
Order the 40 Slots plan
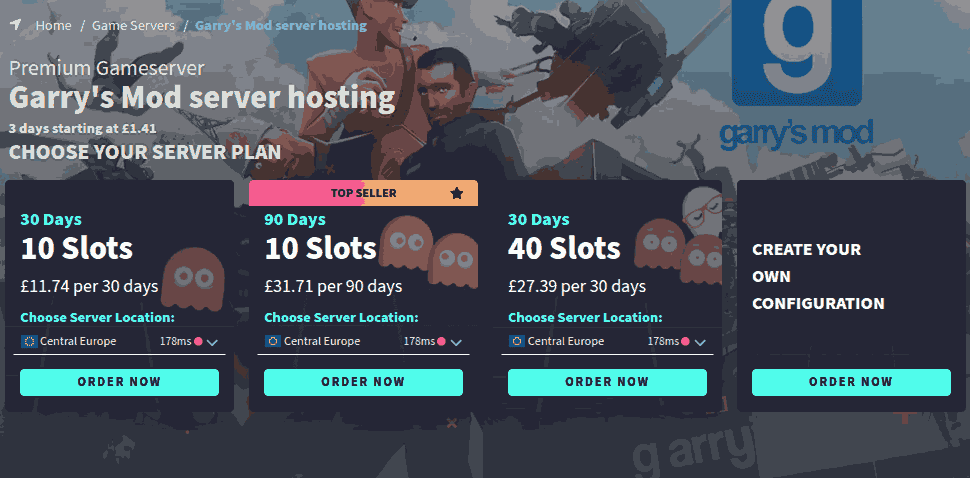pos(607,382)
